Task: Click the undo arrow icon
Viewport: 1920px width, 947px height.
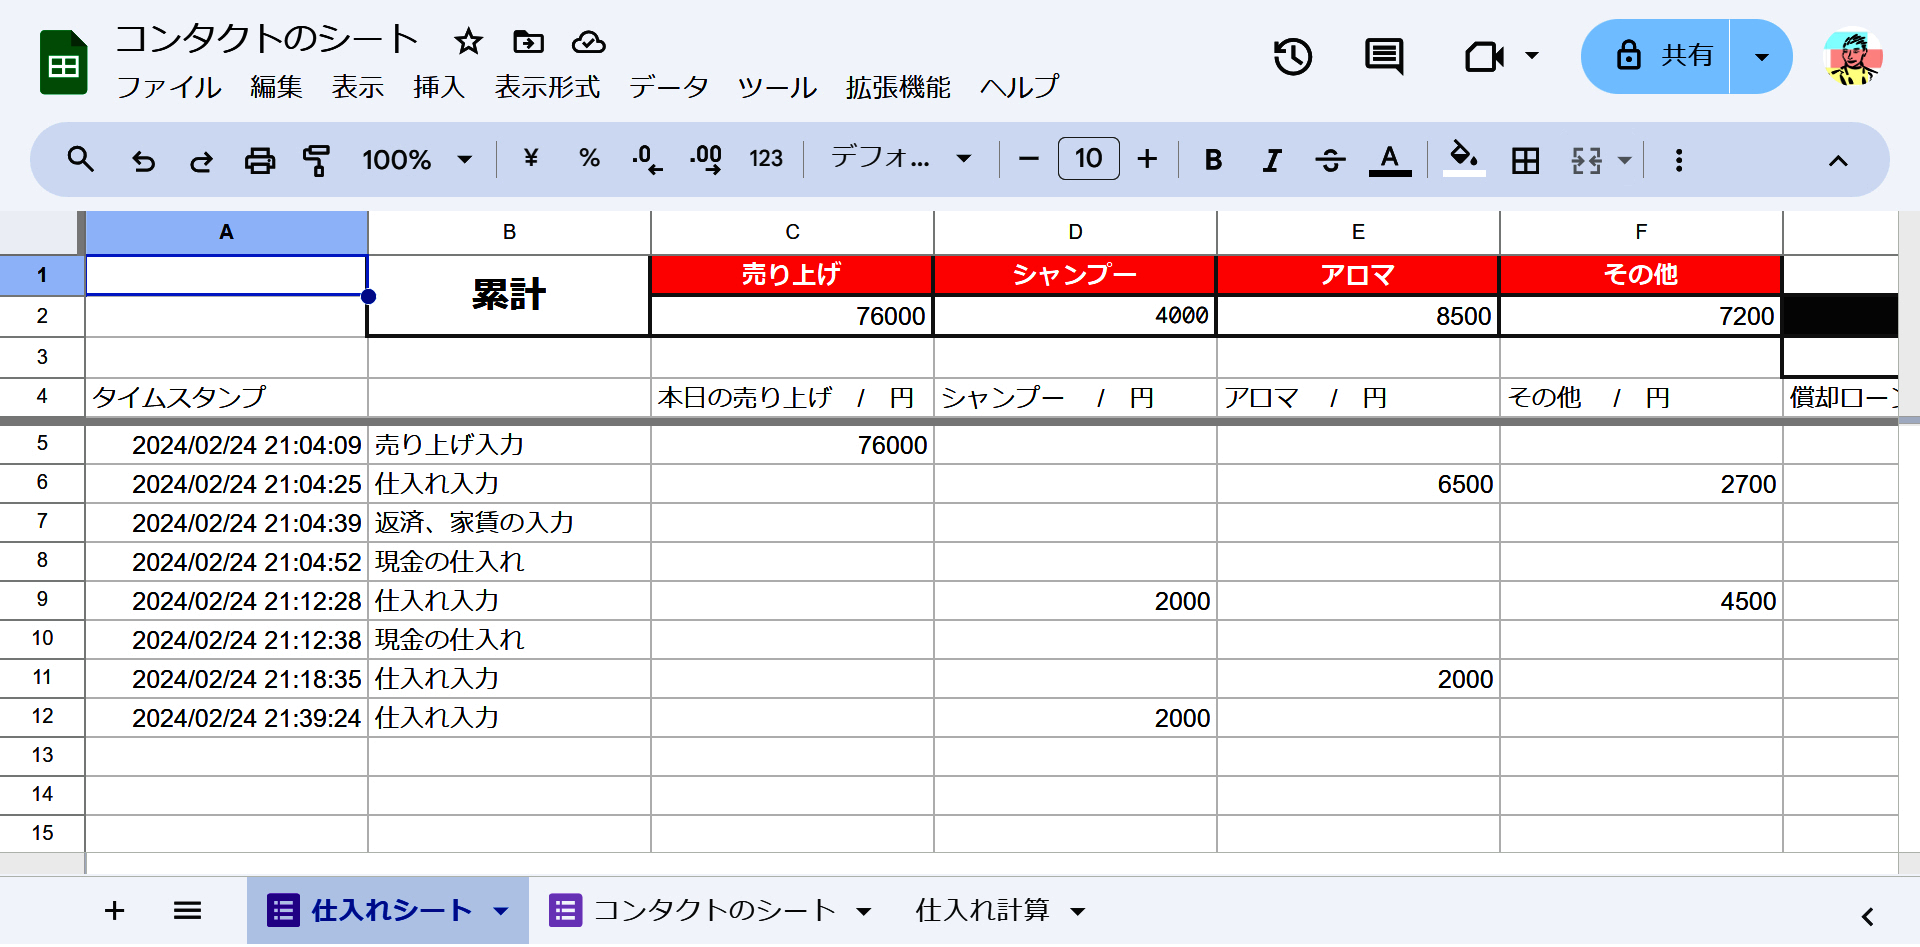Action: coord(144,160)
